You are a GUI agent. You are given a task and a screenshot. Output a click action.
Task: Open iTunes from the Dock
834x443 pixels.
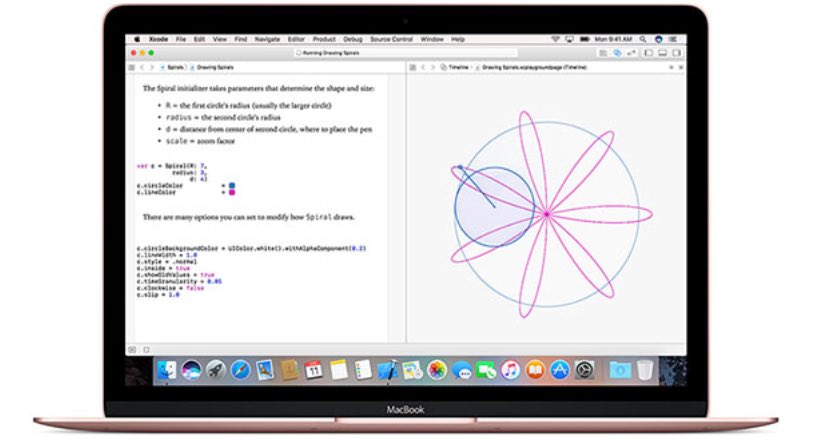point(511,369)
